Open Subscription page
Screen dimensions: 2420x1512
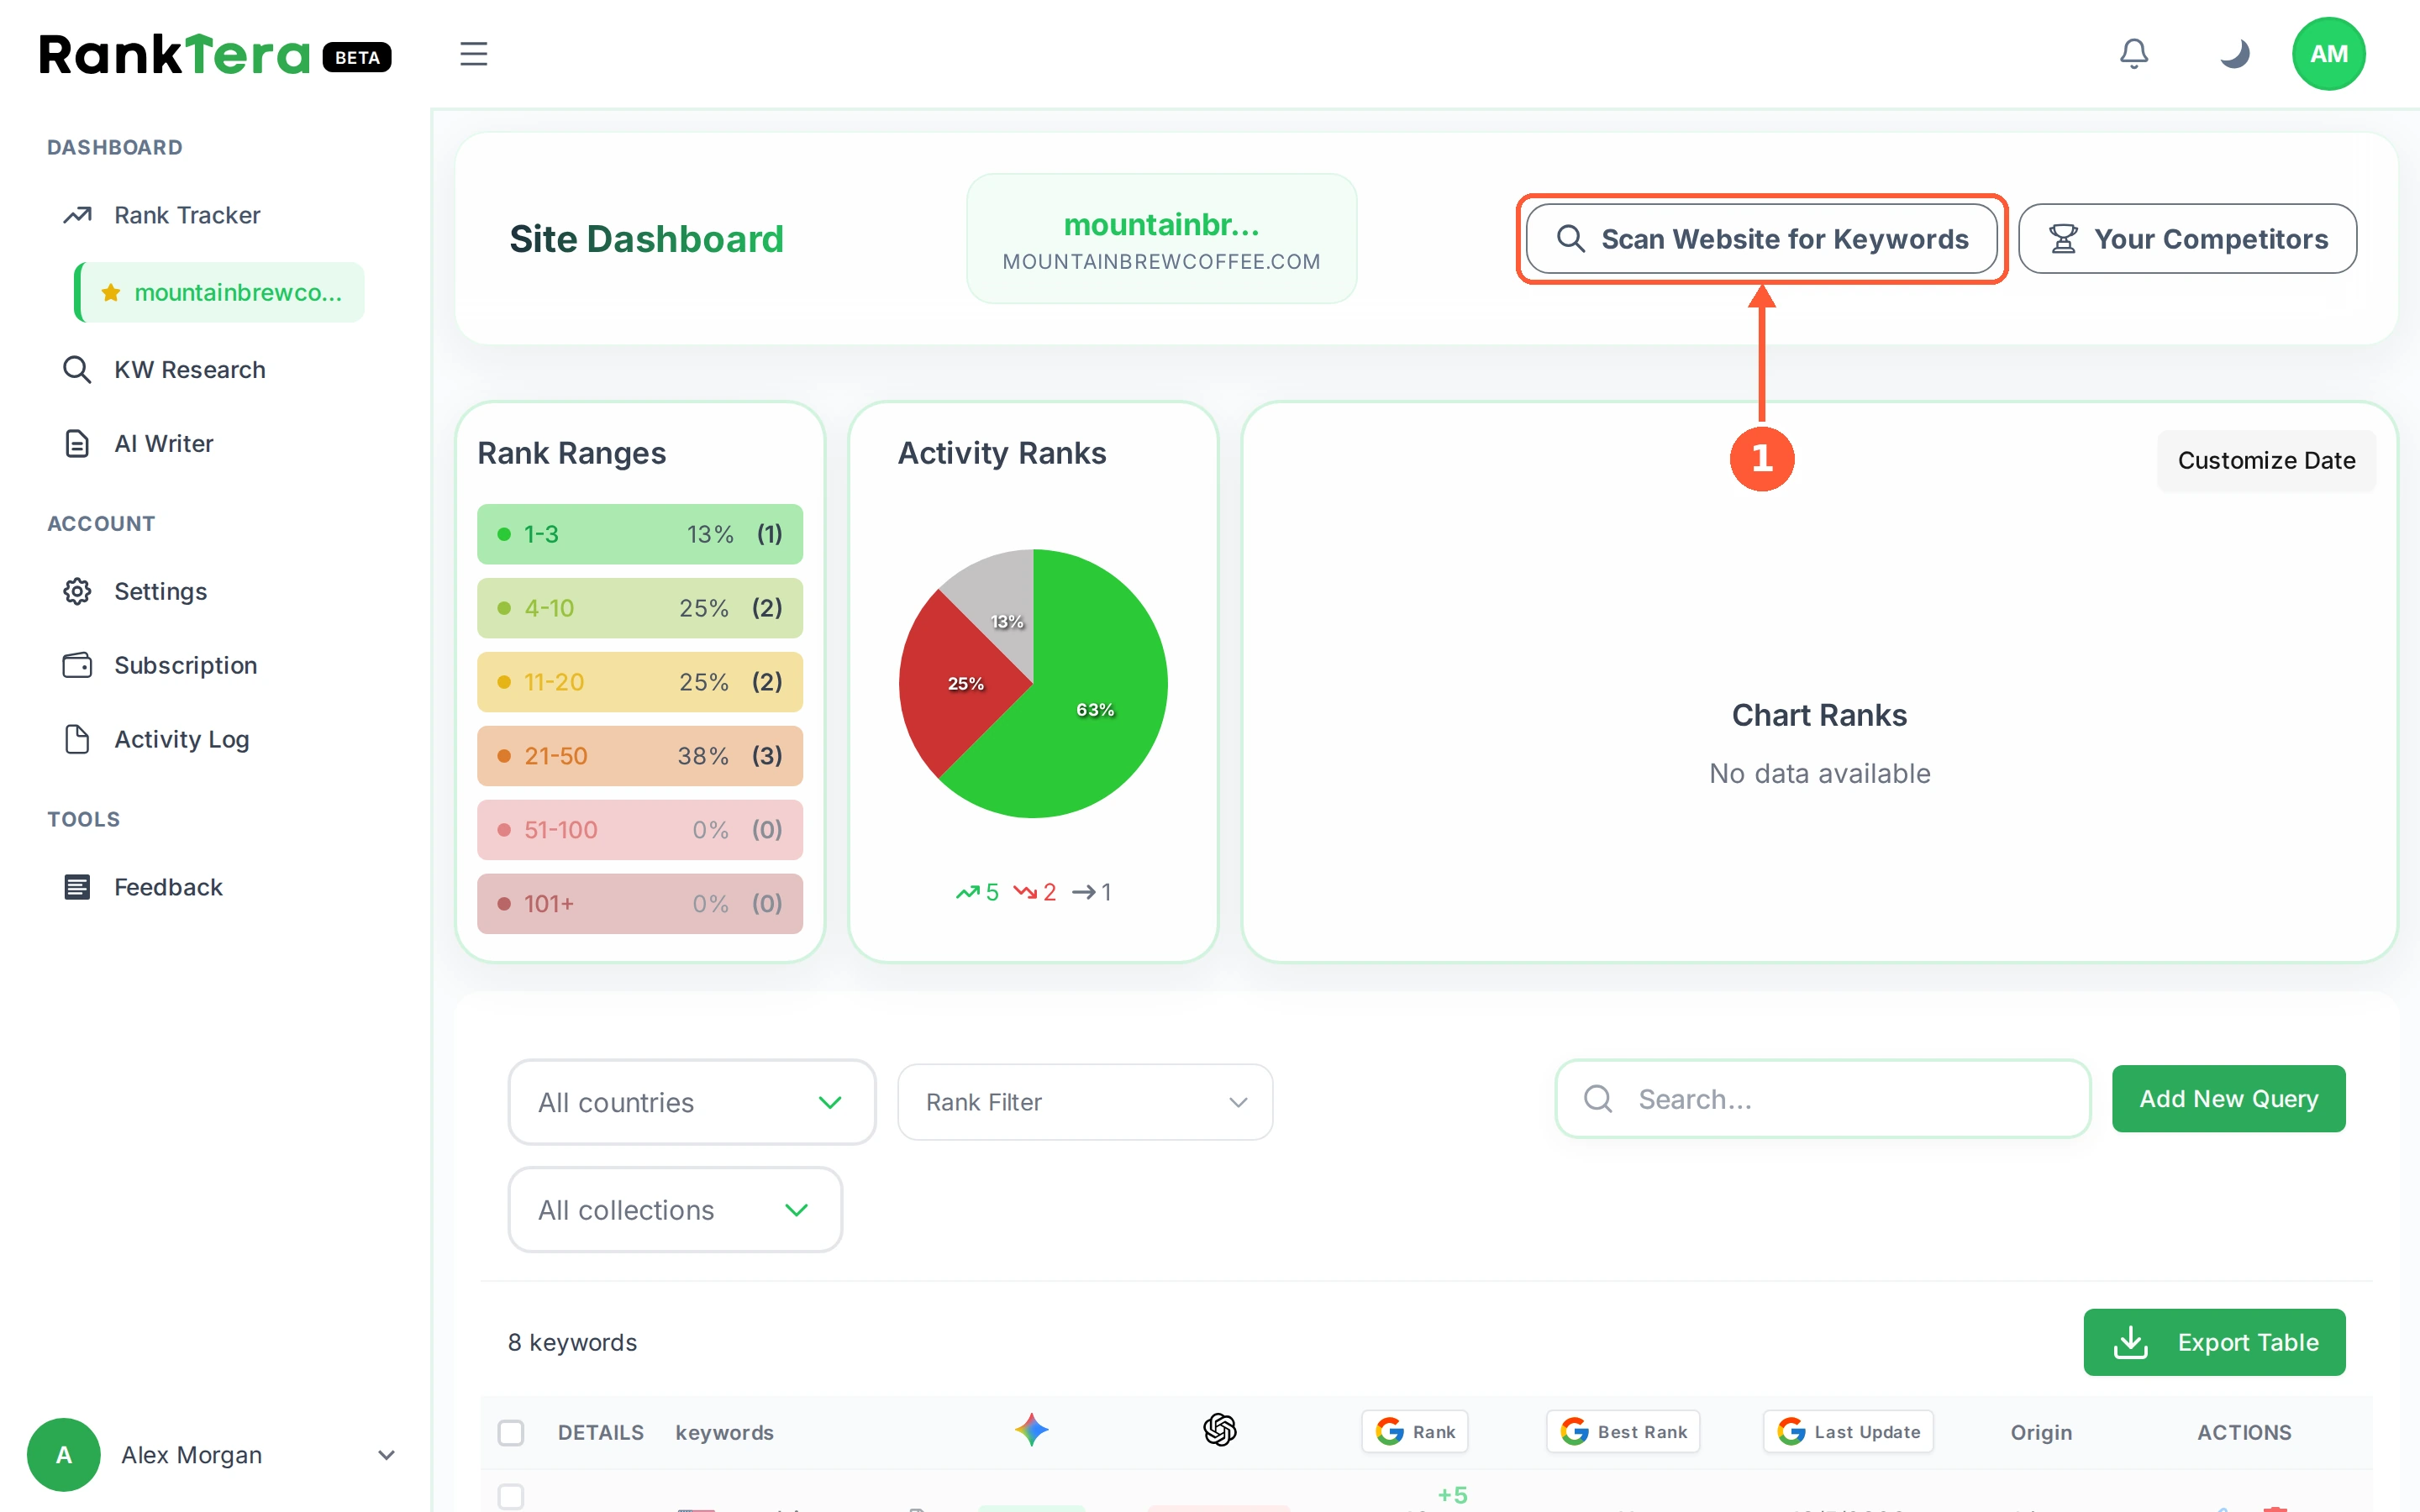tap(186, 665)
